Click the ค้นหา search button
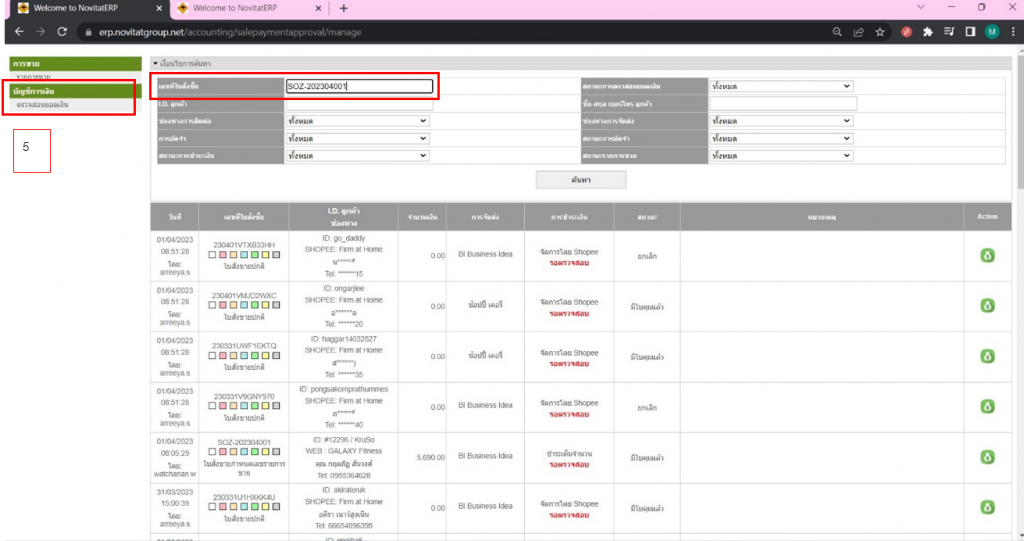1024x541 pixels. tap(581, 180)
